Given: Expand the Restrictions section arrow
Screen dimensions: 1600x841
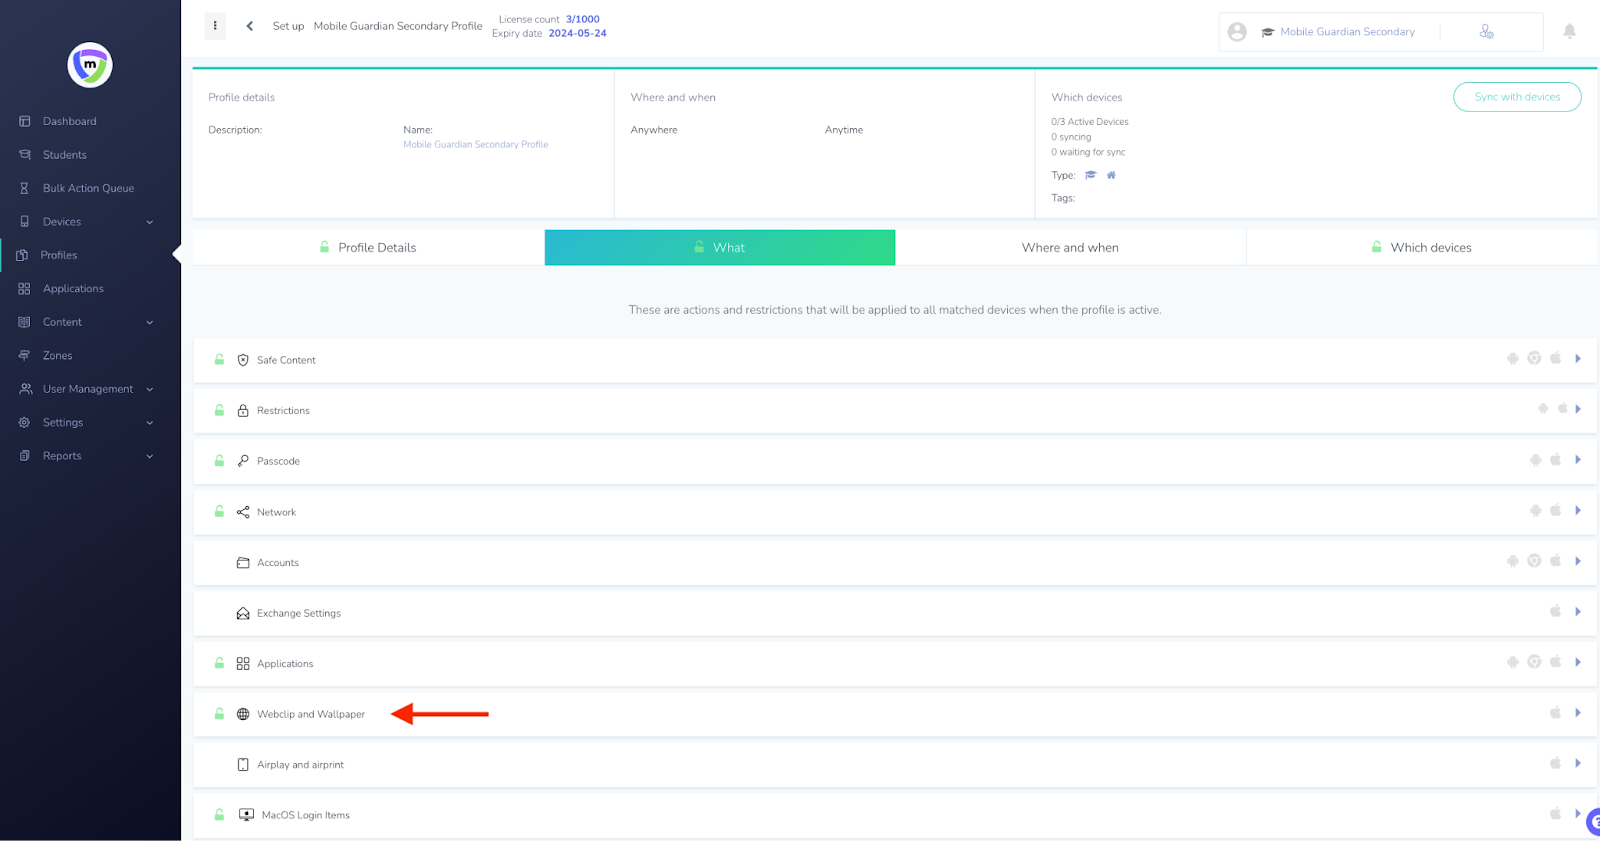Looking at the screenshot, I should click(1578, 409).
